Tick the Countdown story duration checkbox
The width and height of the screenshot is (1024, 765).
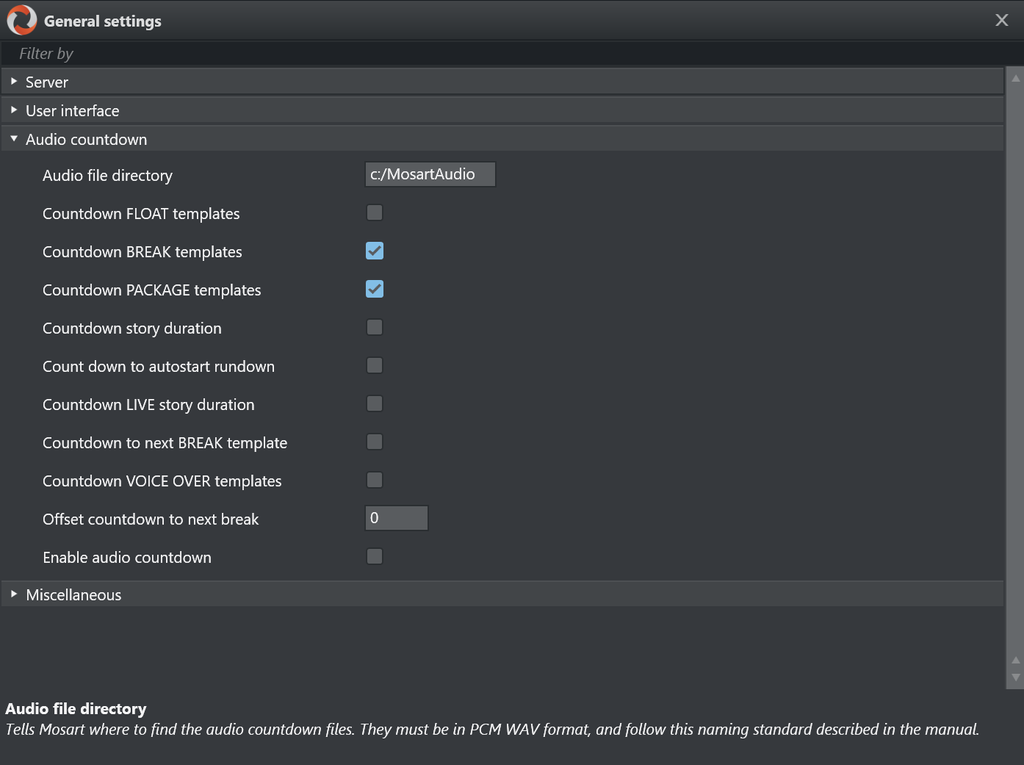click(x=374, y=327)
